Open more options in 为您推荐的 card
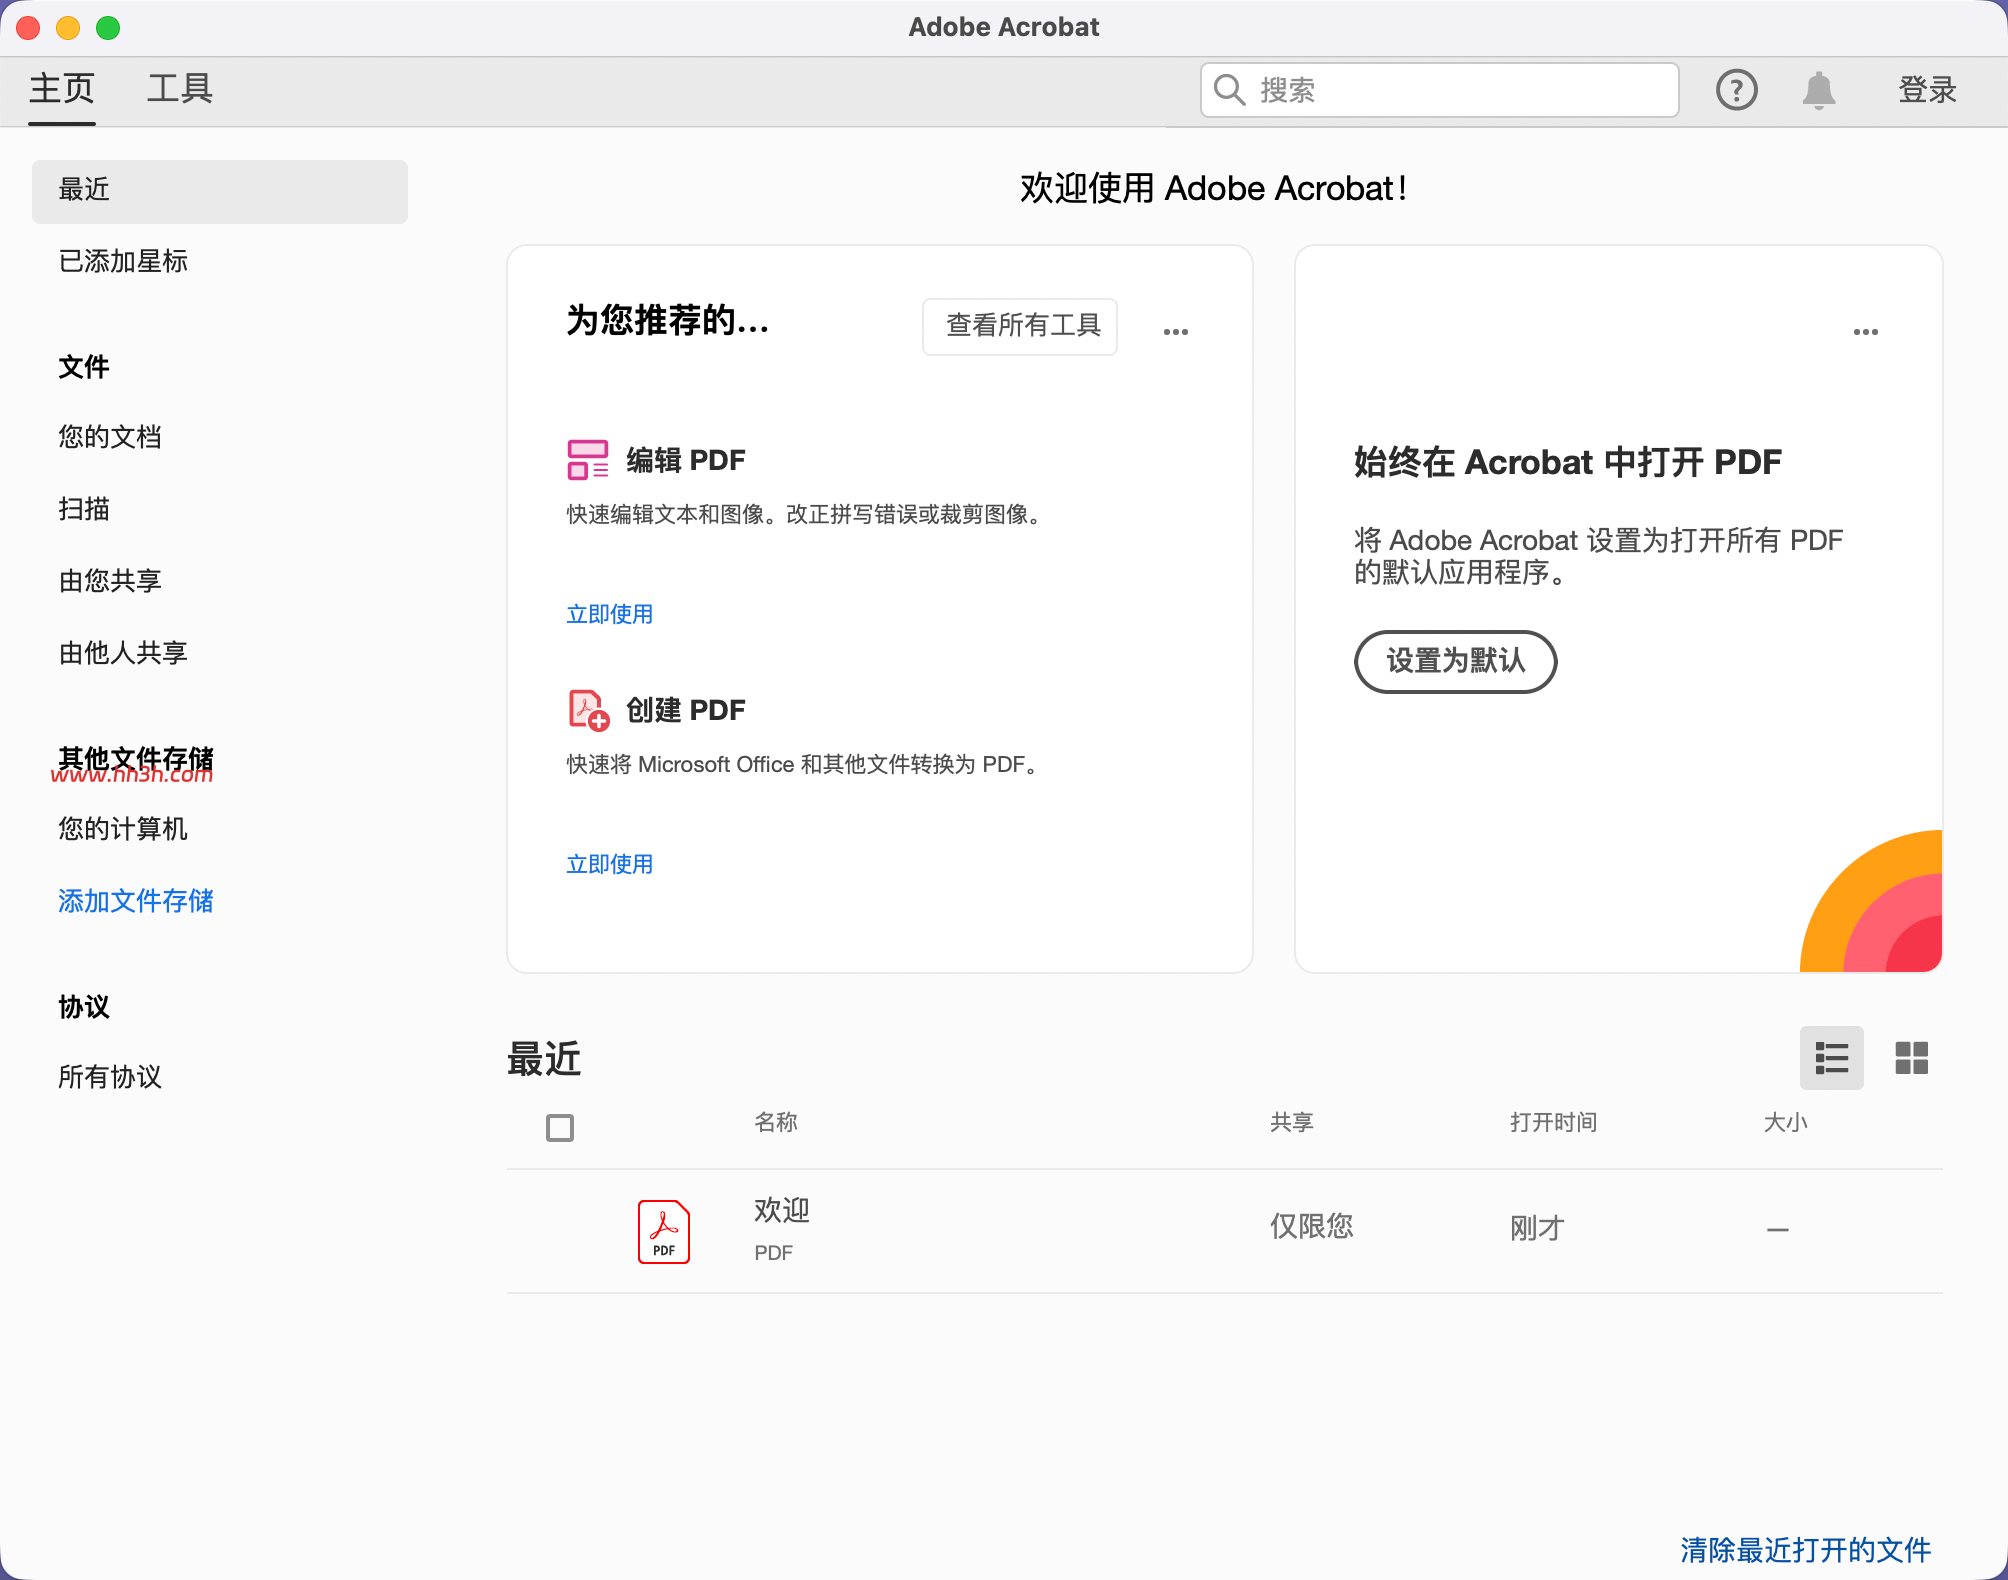2008x1580 pixels. (x=1176, y=332)
